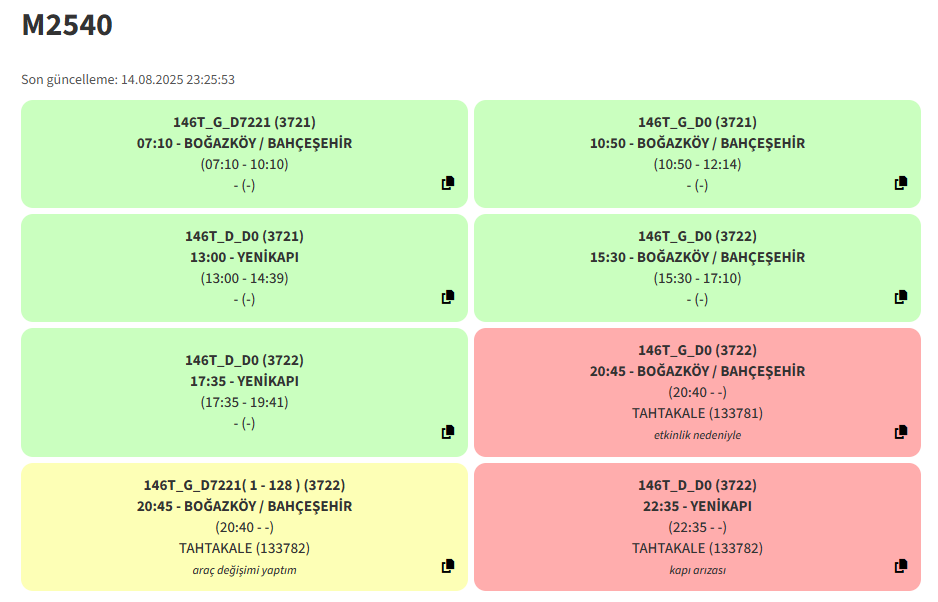Open the green 10:50 Boğazköy / Bahçeşehir card
Viewport: 938px width, 602px height.
tap(697, 154)
